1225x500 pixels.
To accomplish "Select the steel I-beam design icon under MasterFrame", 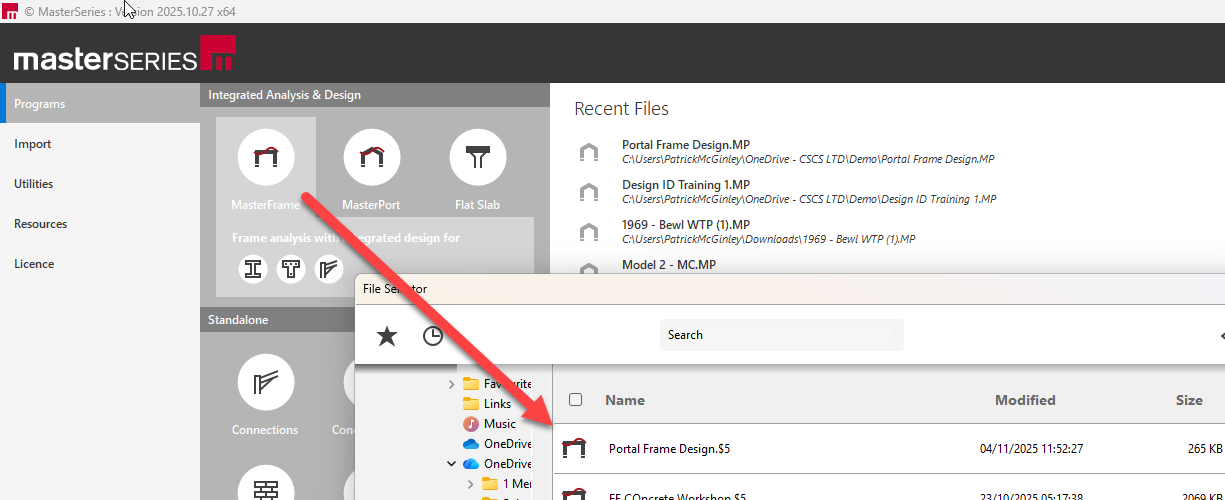I will pyautogui.click(x=254, y=269).
